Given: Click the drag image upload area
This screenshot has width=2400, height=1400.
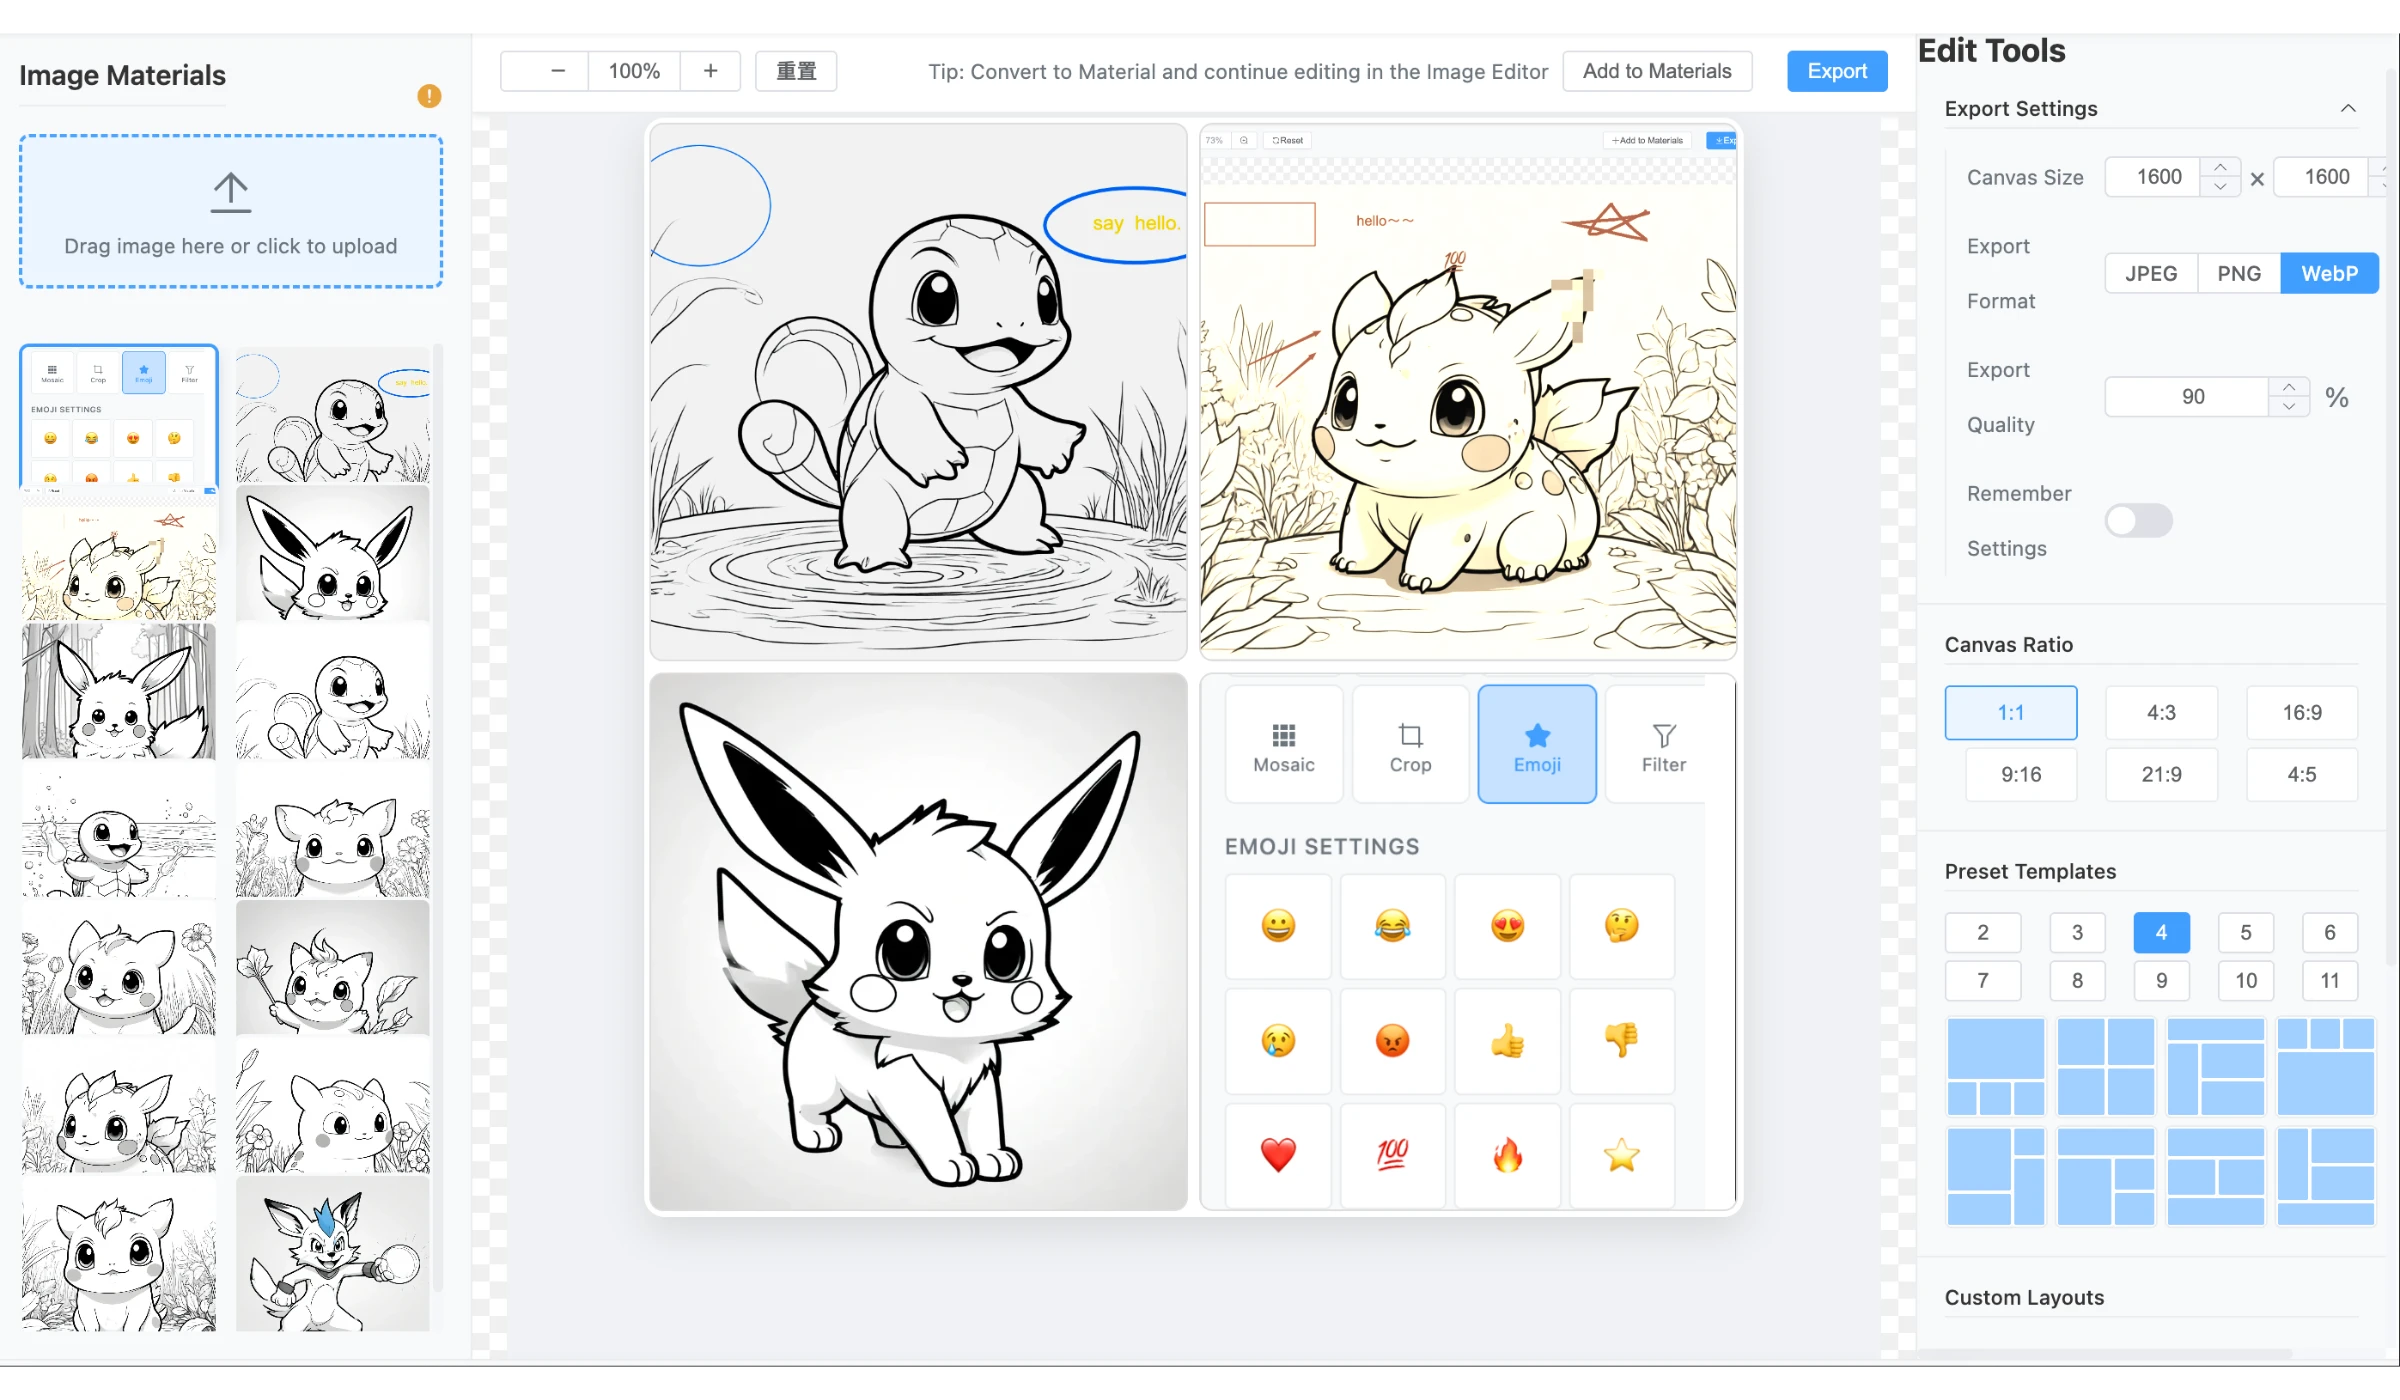Looking at the screenshot, I should [231, 212].
